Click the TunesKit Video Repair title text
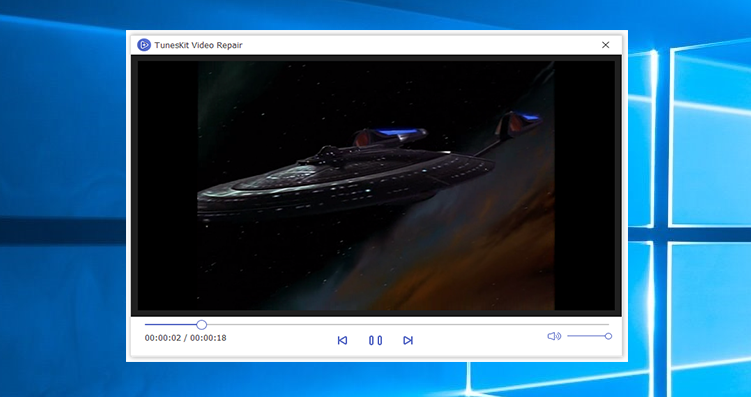 (198, 45)
